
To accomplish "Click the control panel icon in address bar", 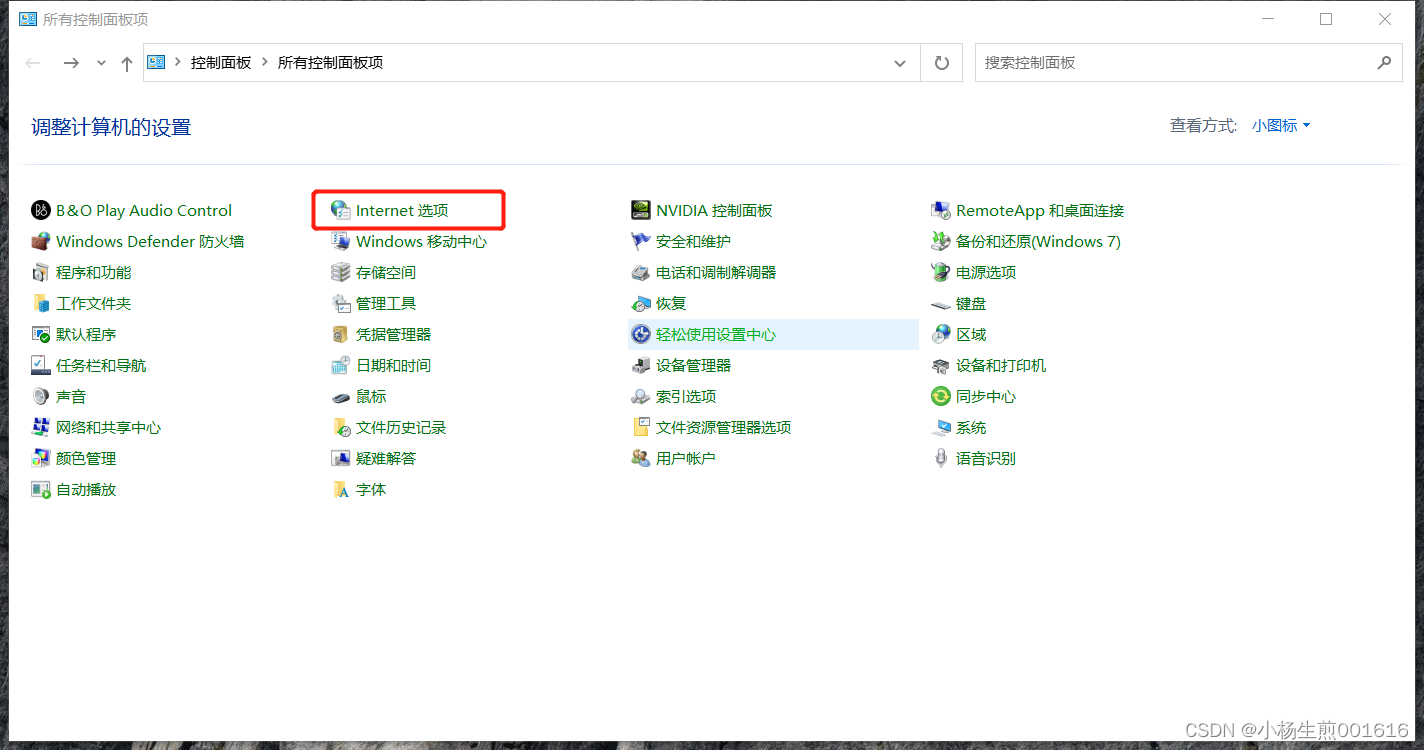I will (156, 62).
